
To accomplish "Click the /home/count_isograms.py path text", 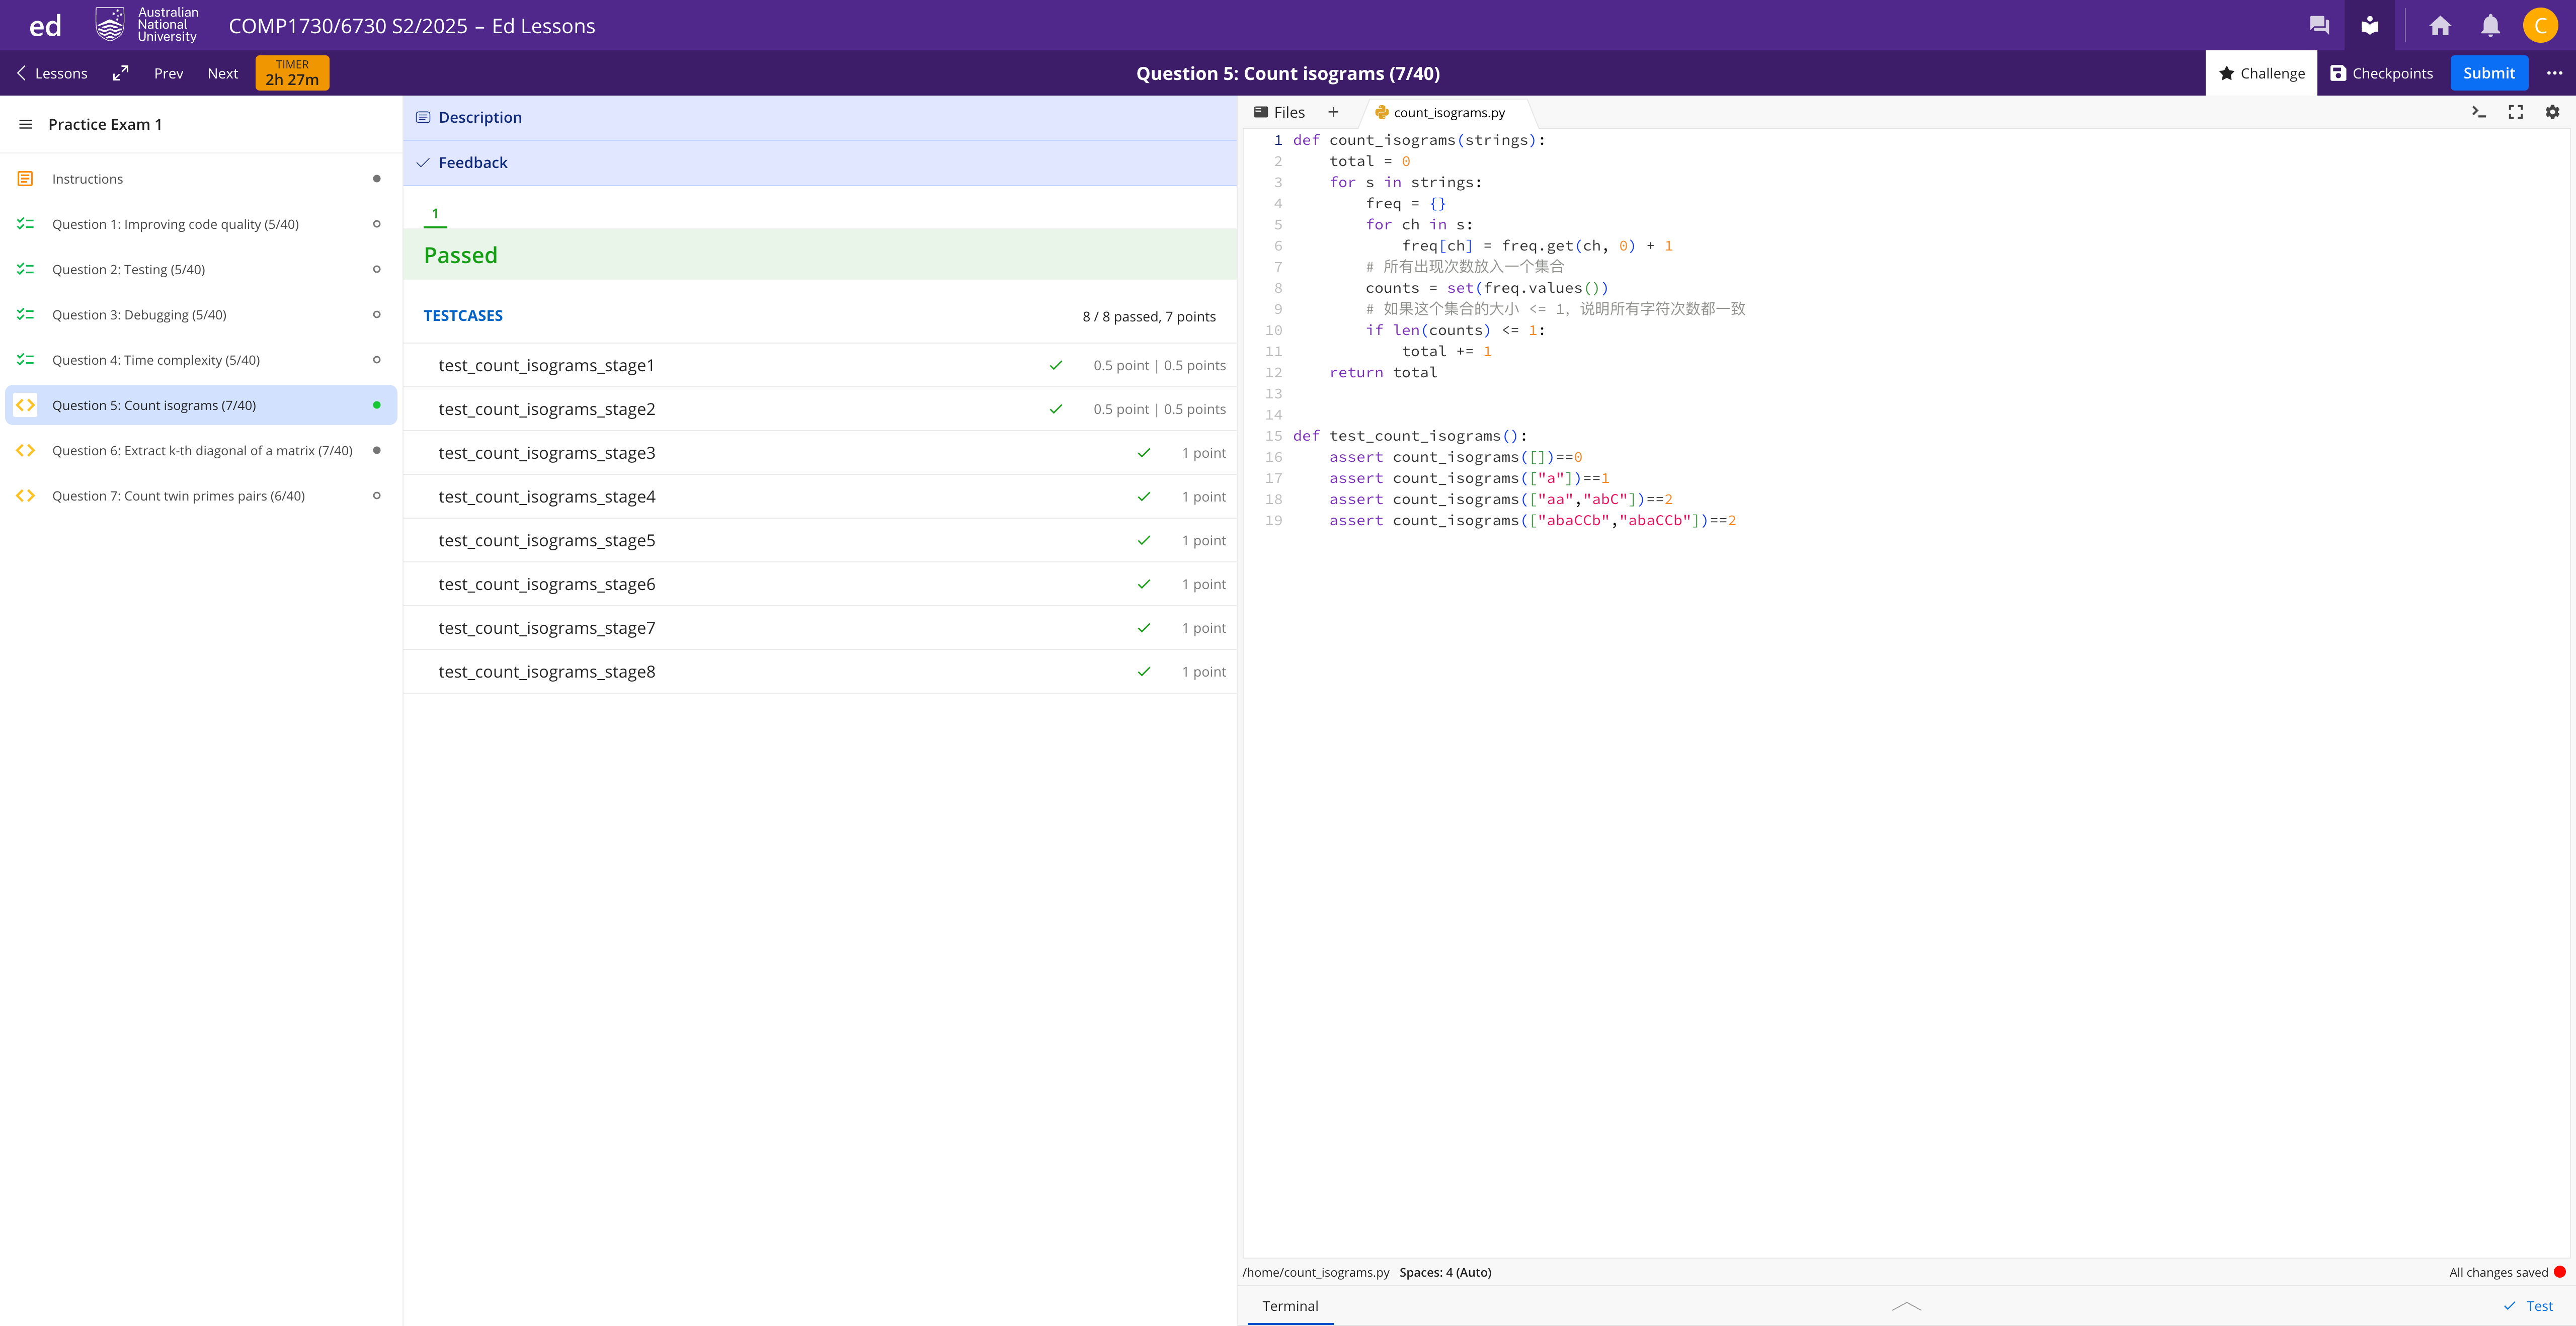I will [x=1316, y=1272].
